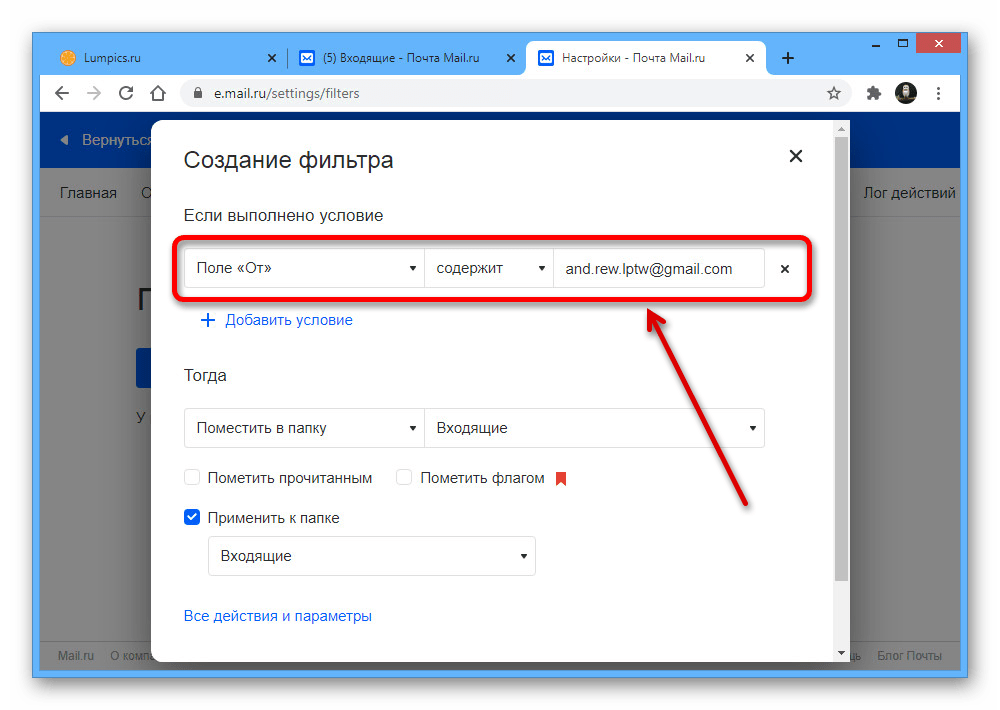Open the Лог действий tab
The width and height of the screenshot is (1000, 710).
tap(909, 193)
